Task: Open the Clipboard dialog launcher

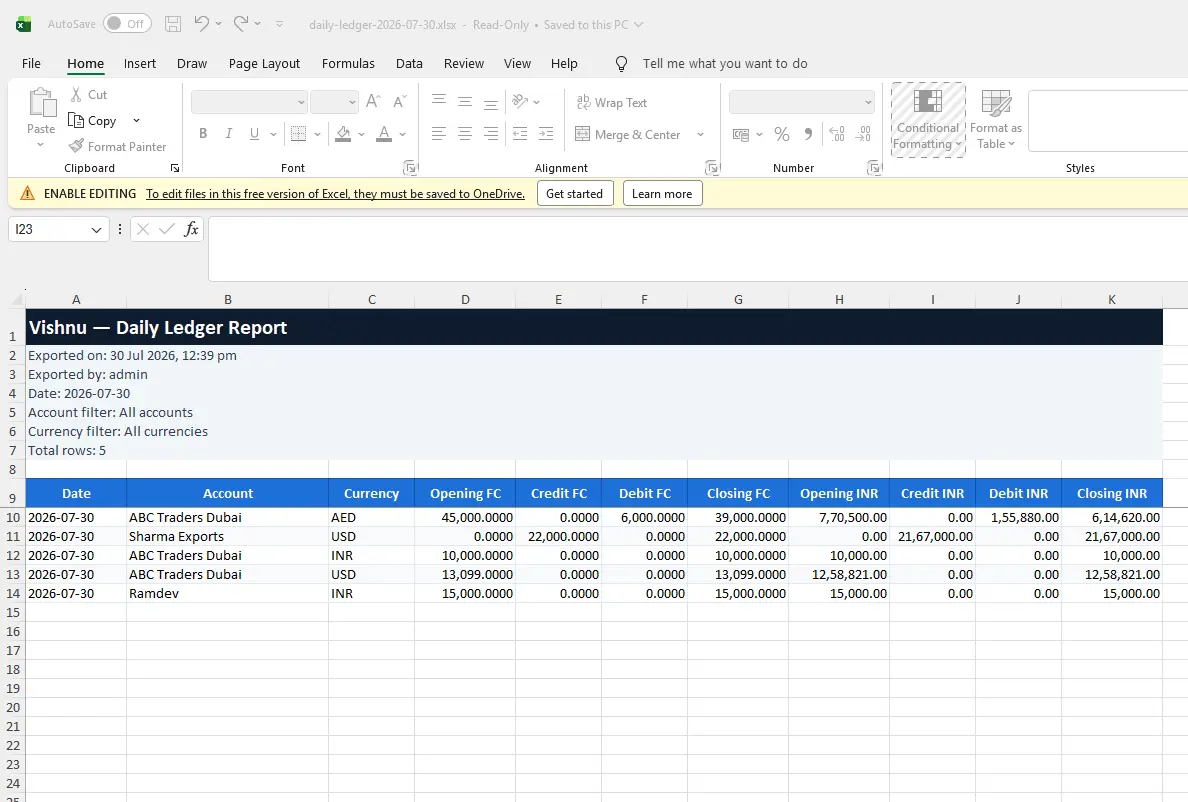Action: coord(175,168)
